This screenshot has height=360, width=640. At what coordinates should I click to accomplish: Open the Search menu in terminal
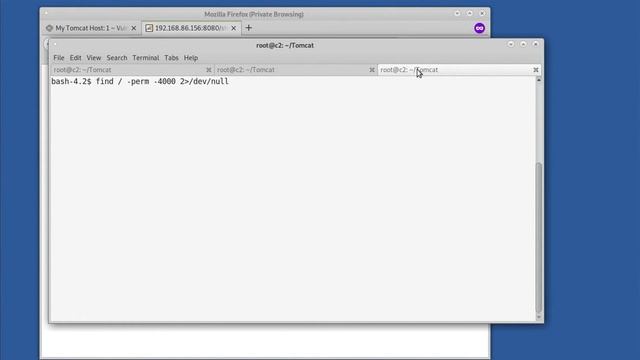(117, 58)
